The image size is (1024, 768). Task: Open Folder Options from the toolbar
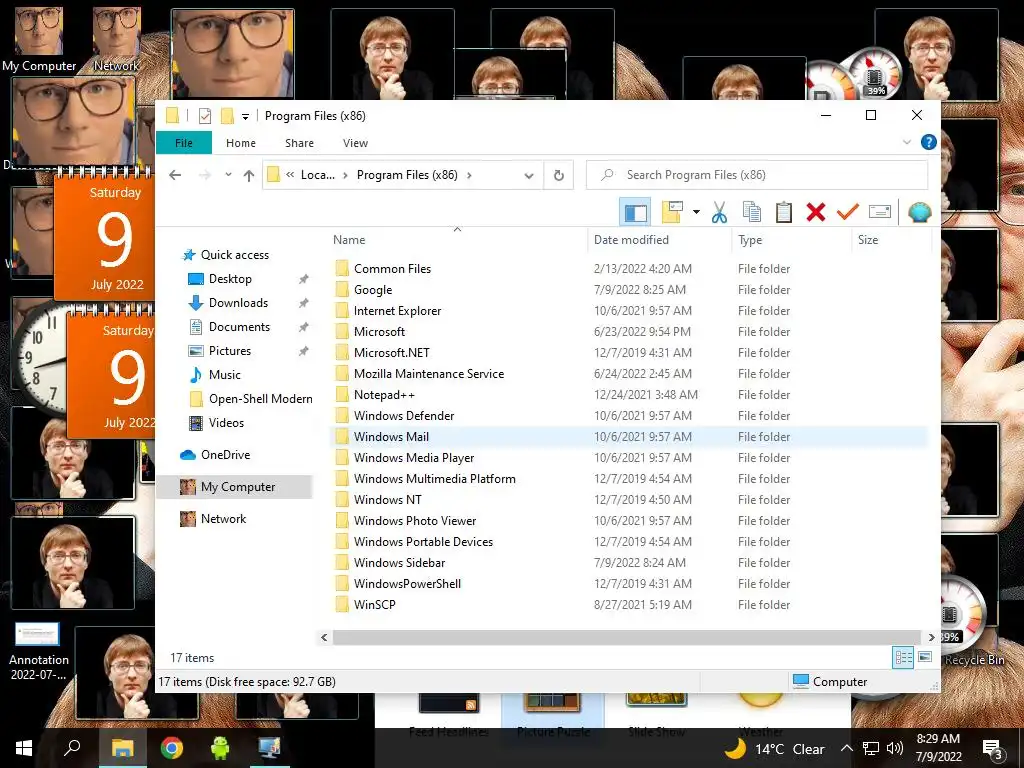coord(673,212)
